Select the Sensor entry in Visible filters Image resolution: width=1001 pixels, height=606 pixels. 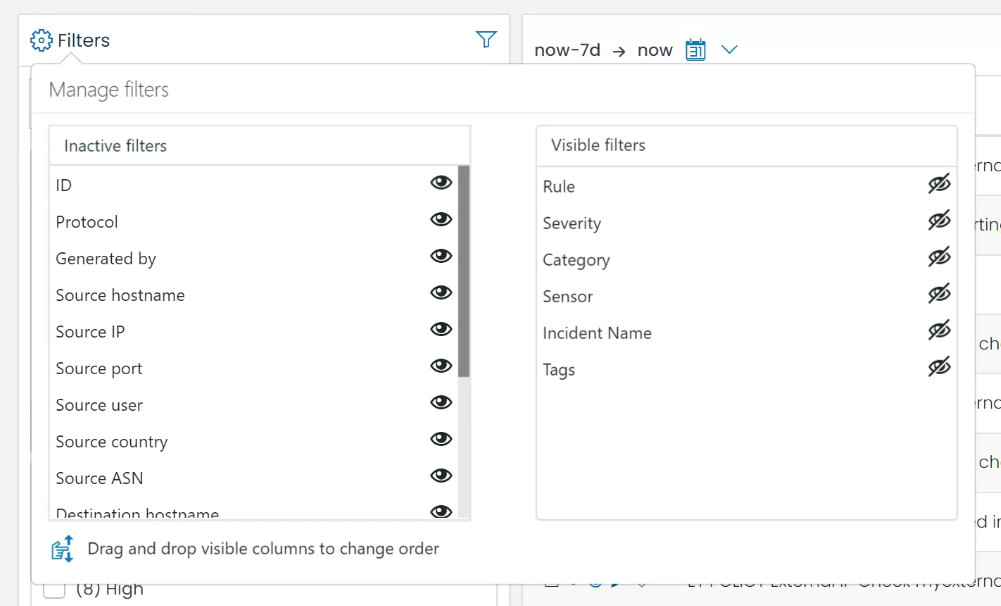point(567,296)
